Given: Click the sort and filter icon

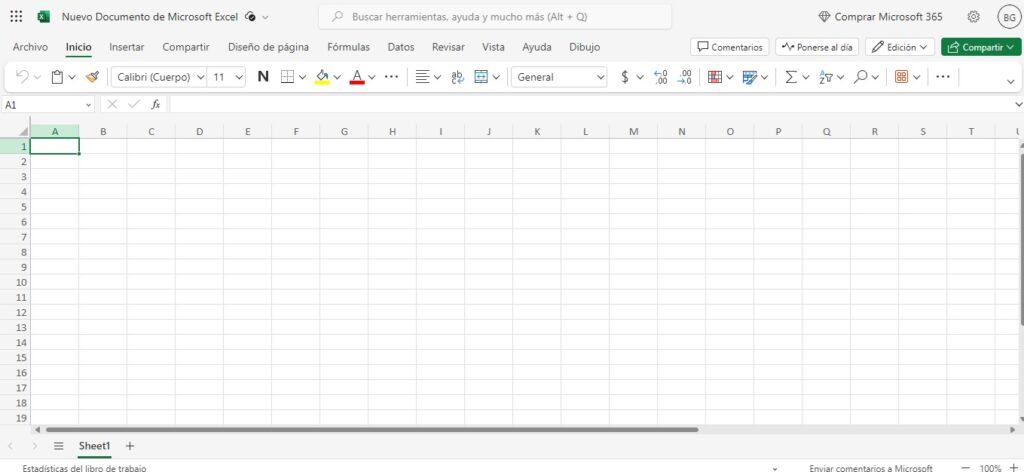Looking at the screenshot, I should (825, 77).
